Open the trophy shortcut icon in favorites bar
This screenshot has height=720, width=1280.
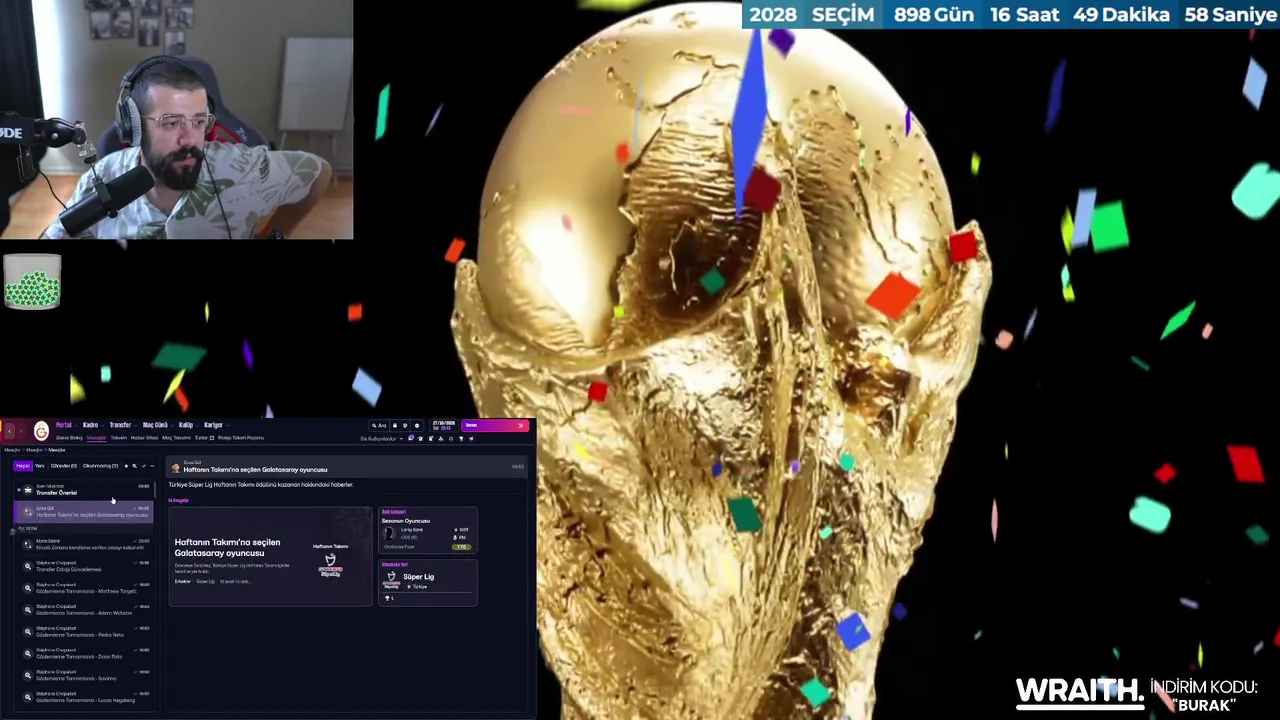coord(461,439)
